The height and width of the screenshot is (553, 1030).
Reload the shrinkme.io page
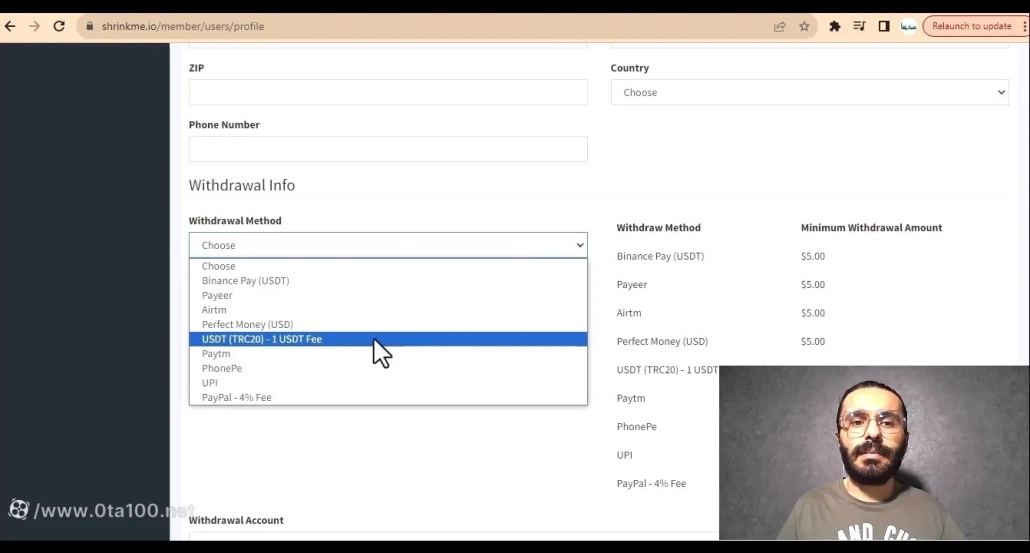click(59, 26)
